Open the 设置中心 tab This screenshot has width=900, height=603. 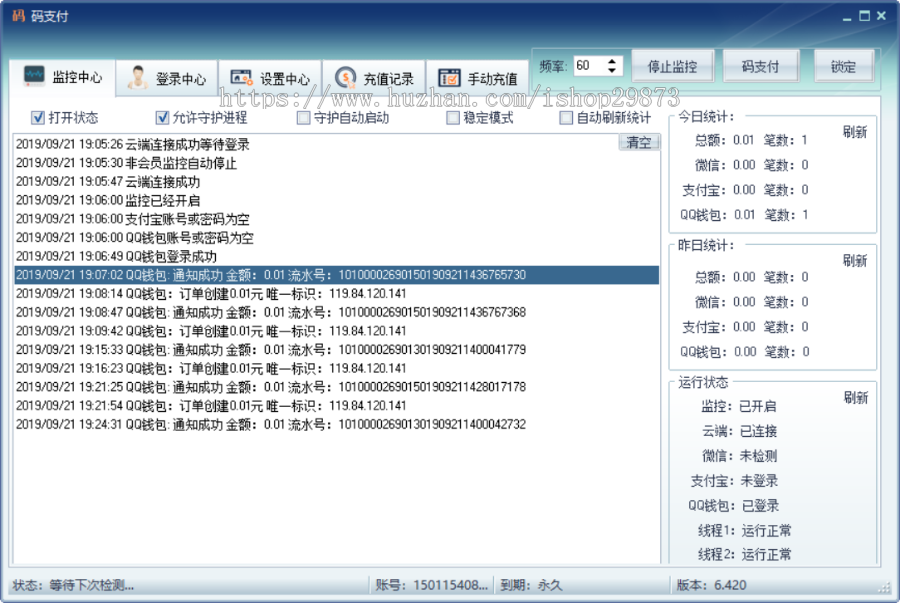270,78
